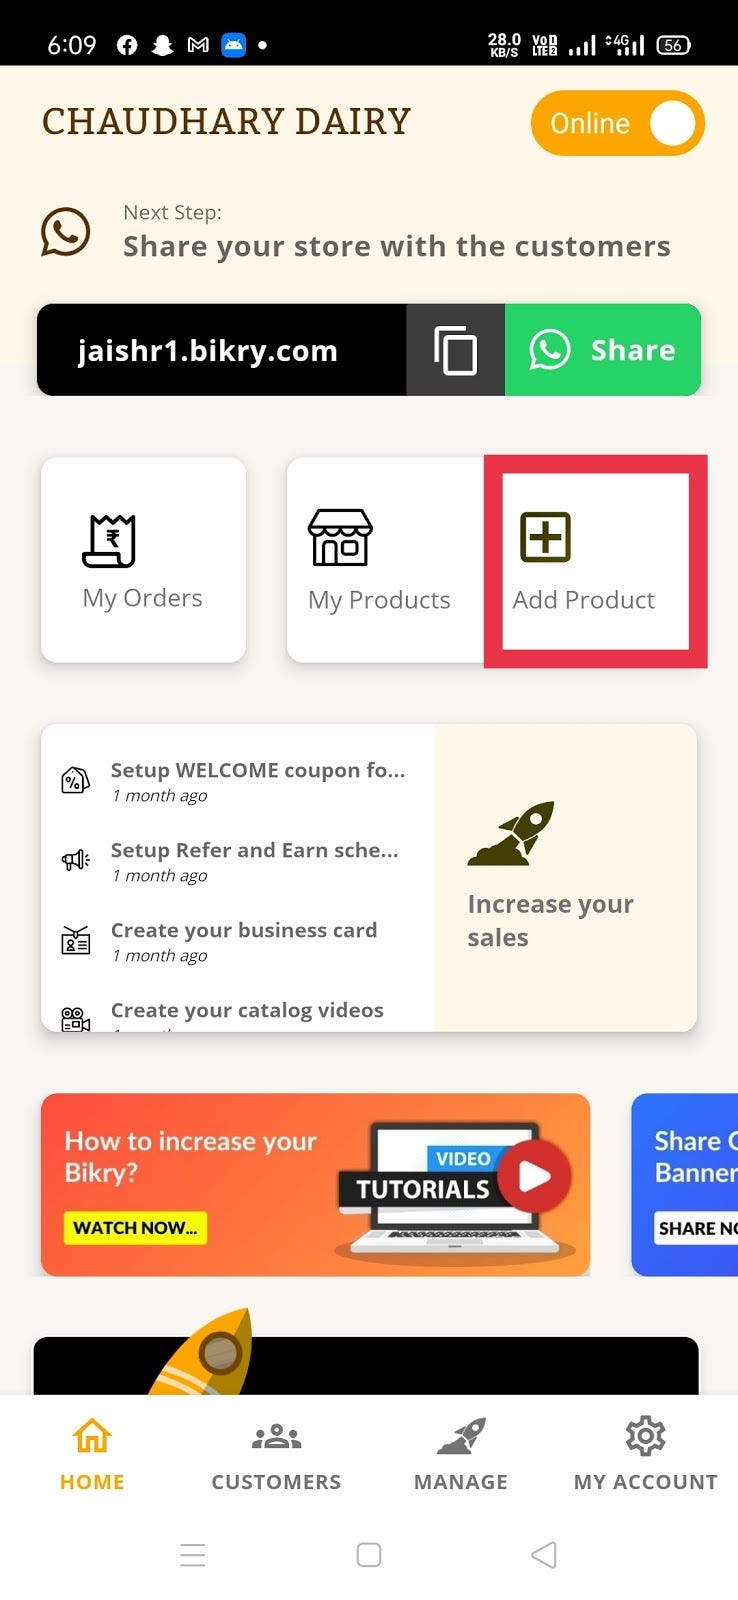
Task: Share store via green WhatsApp Share button
Action: point(603,350)
